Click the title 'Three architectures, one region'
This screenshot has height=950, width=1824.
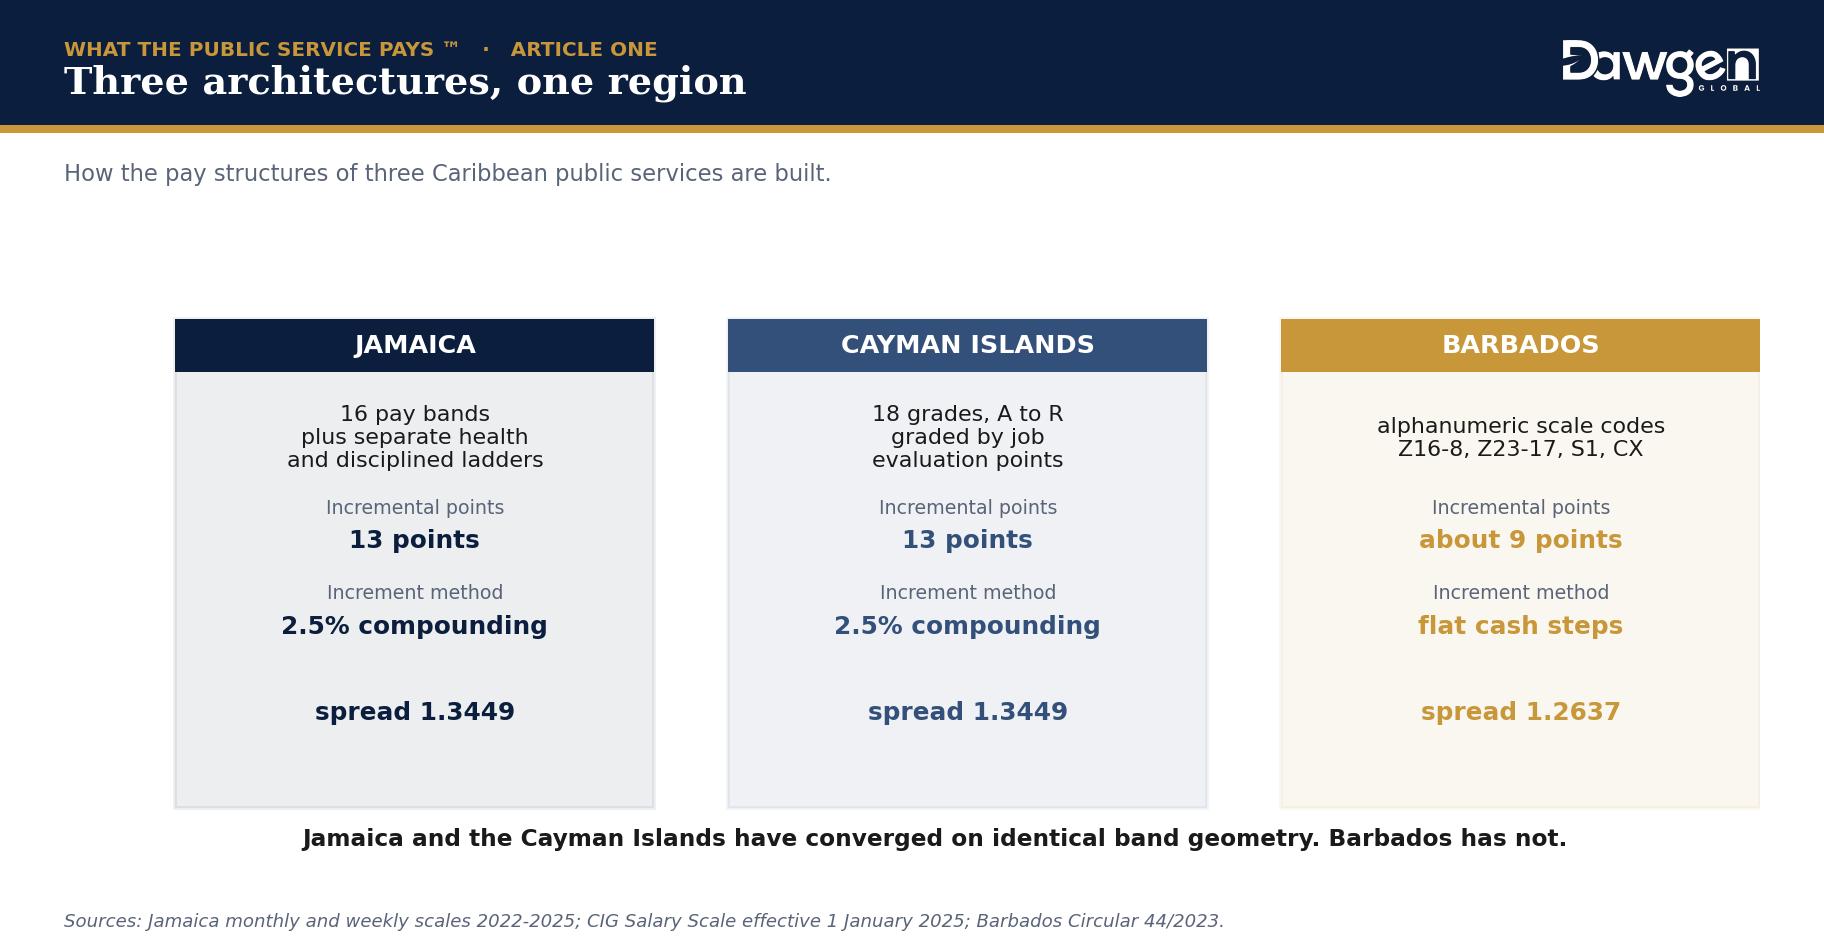pyautogui.click(x=405, y=82)
